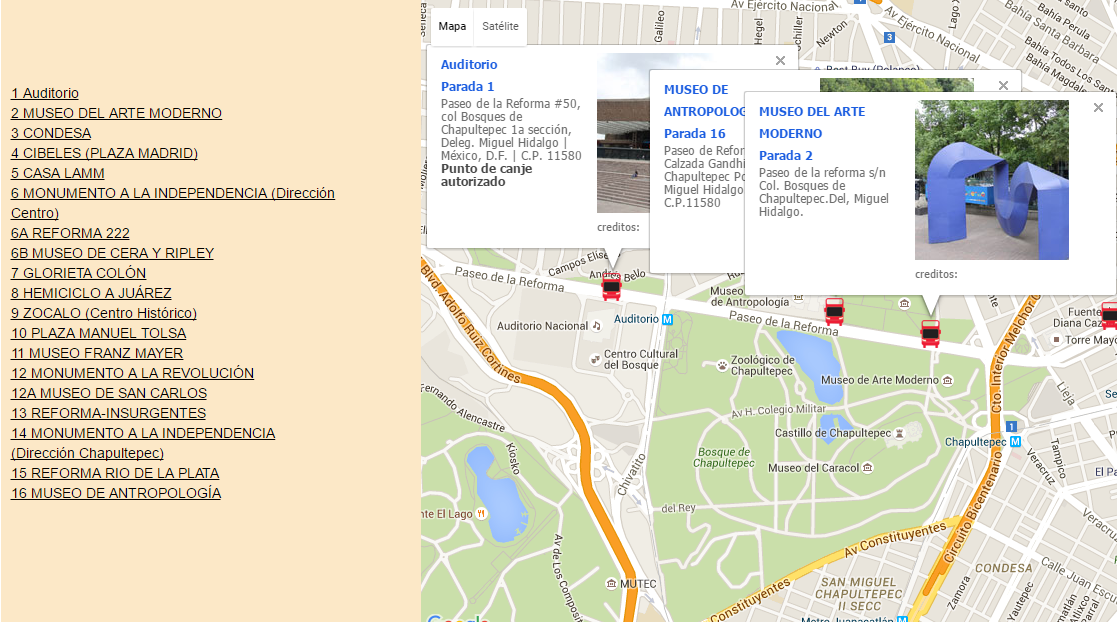The width and height of the screenshot is (1117, 622).
Task: Click the Parada 1 heading in popup
Action: pyautogui.click(x=467, y=86)
